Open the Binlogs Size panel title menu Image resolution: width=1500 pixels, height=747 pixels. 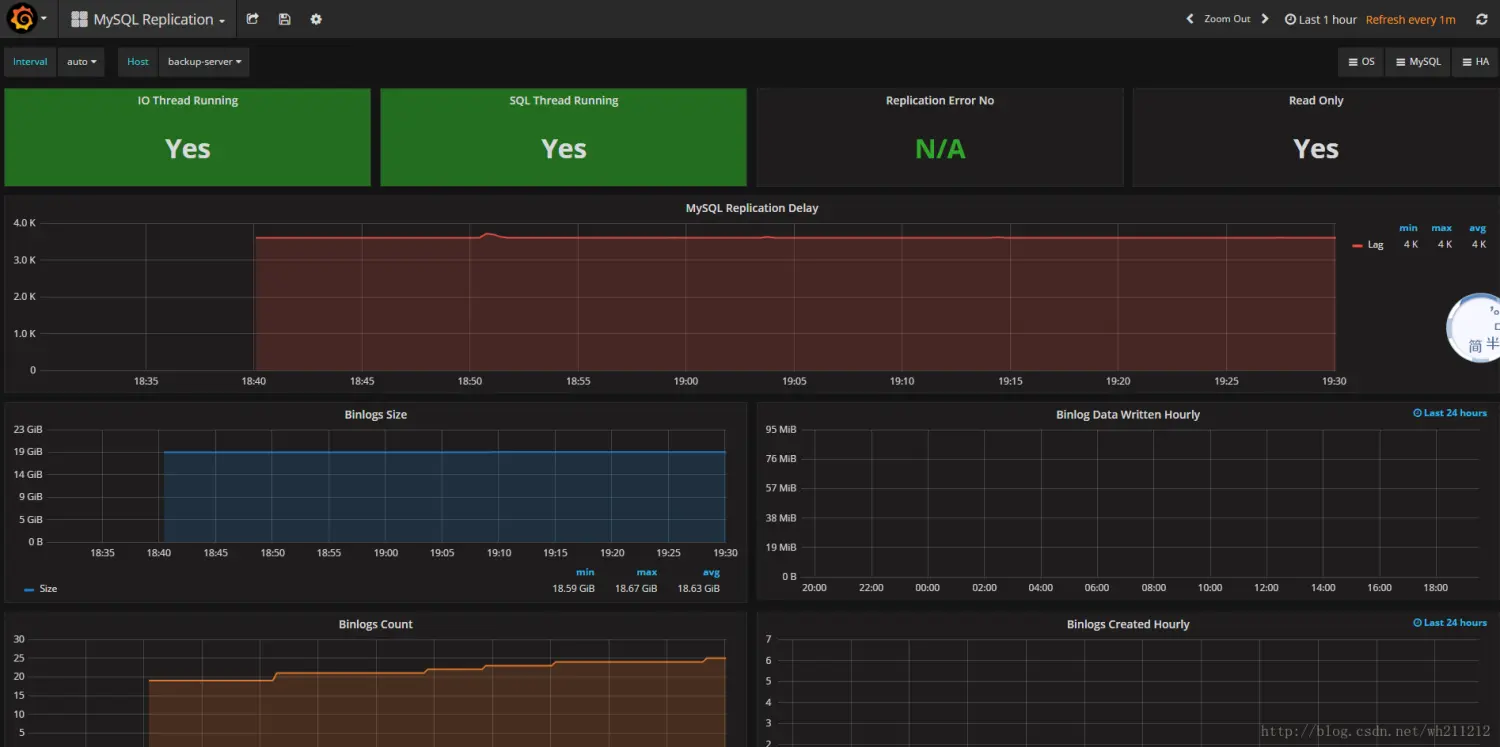click(x=376, y=414)
